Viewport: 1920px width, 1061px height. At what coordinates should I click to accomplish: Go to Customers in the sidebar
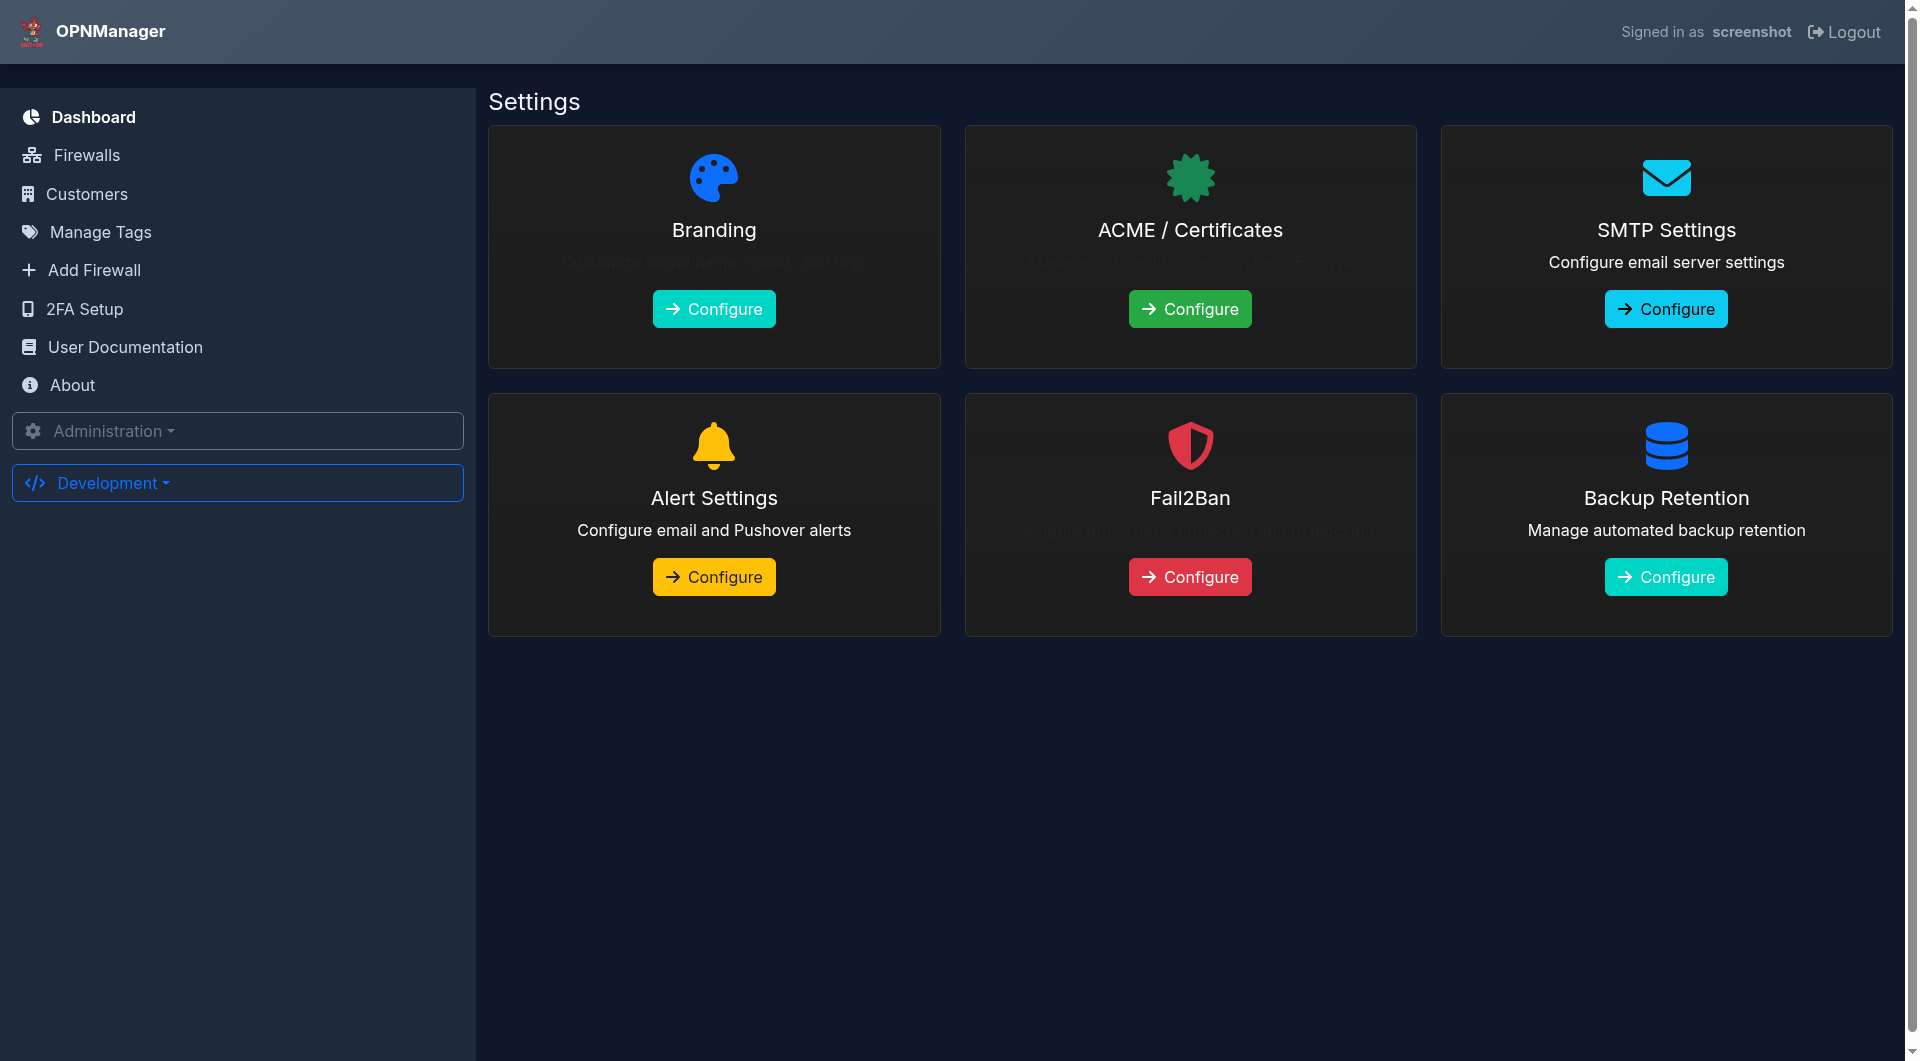86,194
